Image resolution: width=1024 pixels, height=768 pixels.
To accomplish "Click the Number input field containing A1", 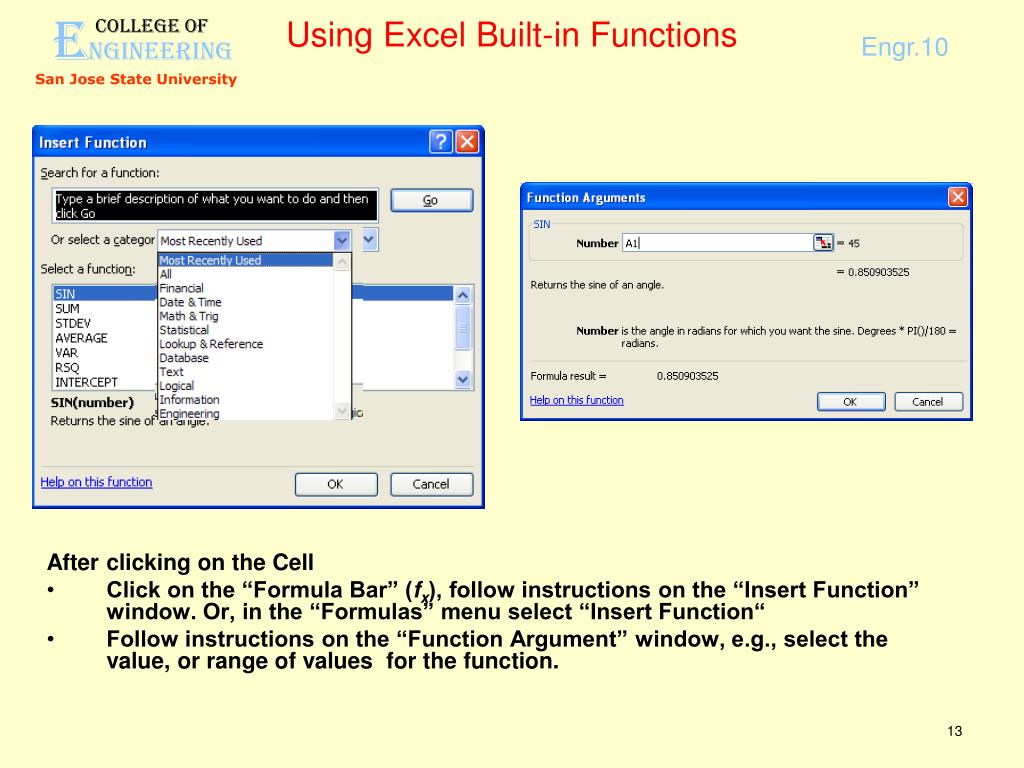I will 718,243.
